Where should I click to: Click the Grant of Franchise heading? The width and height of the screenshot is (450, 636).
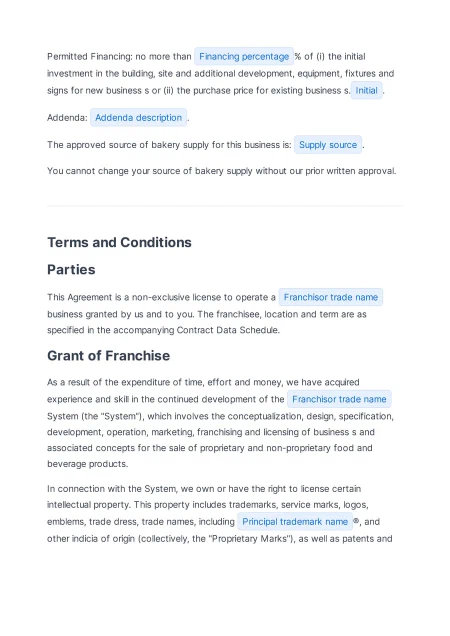tap(108, 356)
